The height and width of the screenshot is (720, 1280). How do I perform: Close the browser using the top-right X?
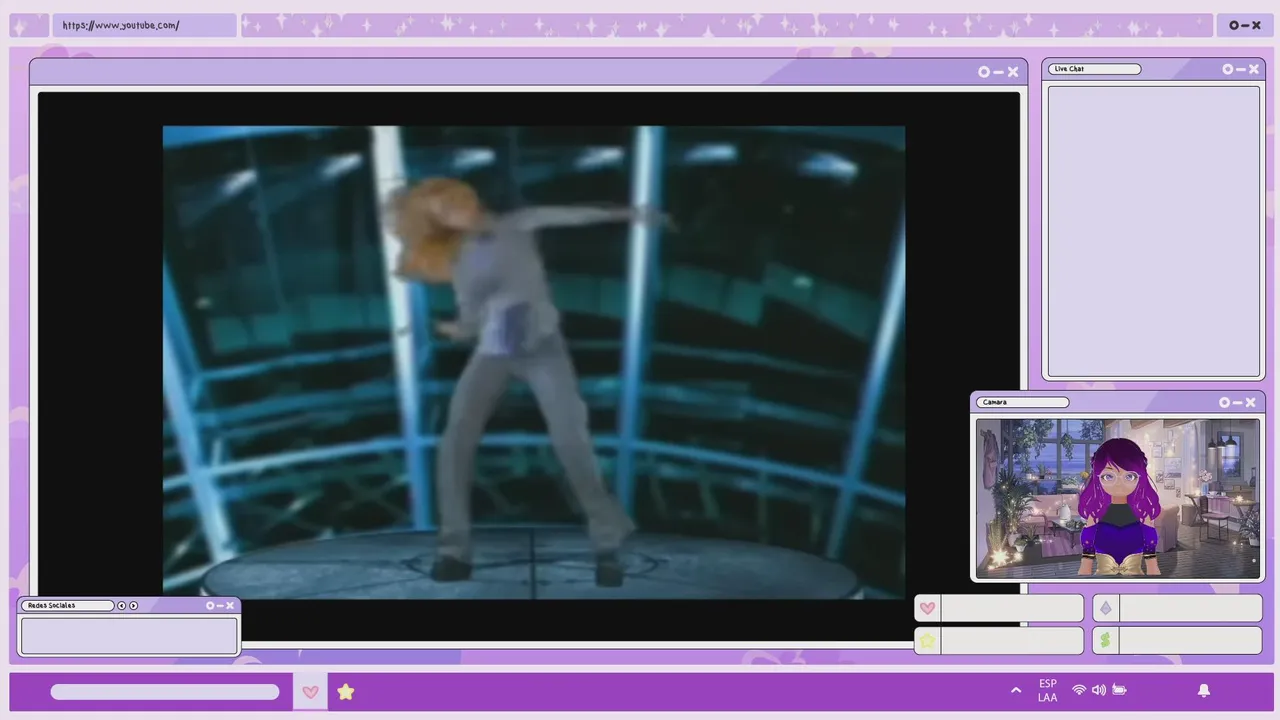click(x=1257, y=25)
